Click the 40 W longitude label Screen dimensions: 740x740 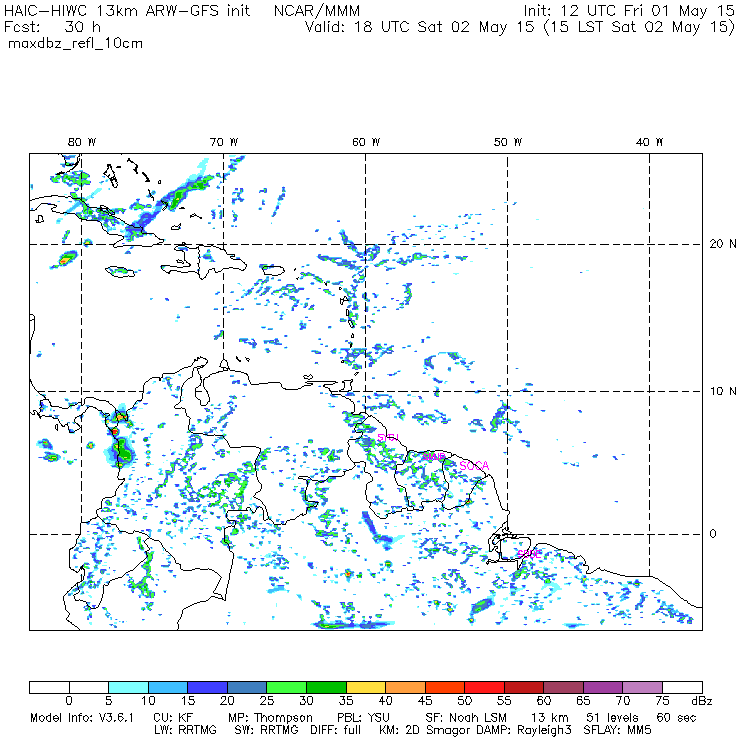click(649, 142)
